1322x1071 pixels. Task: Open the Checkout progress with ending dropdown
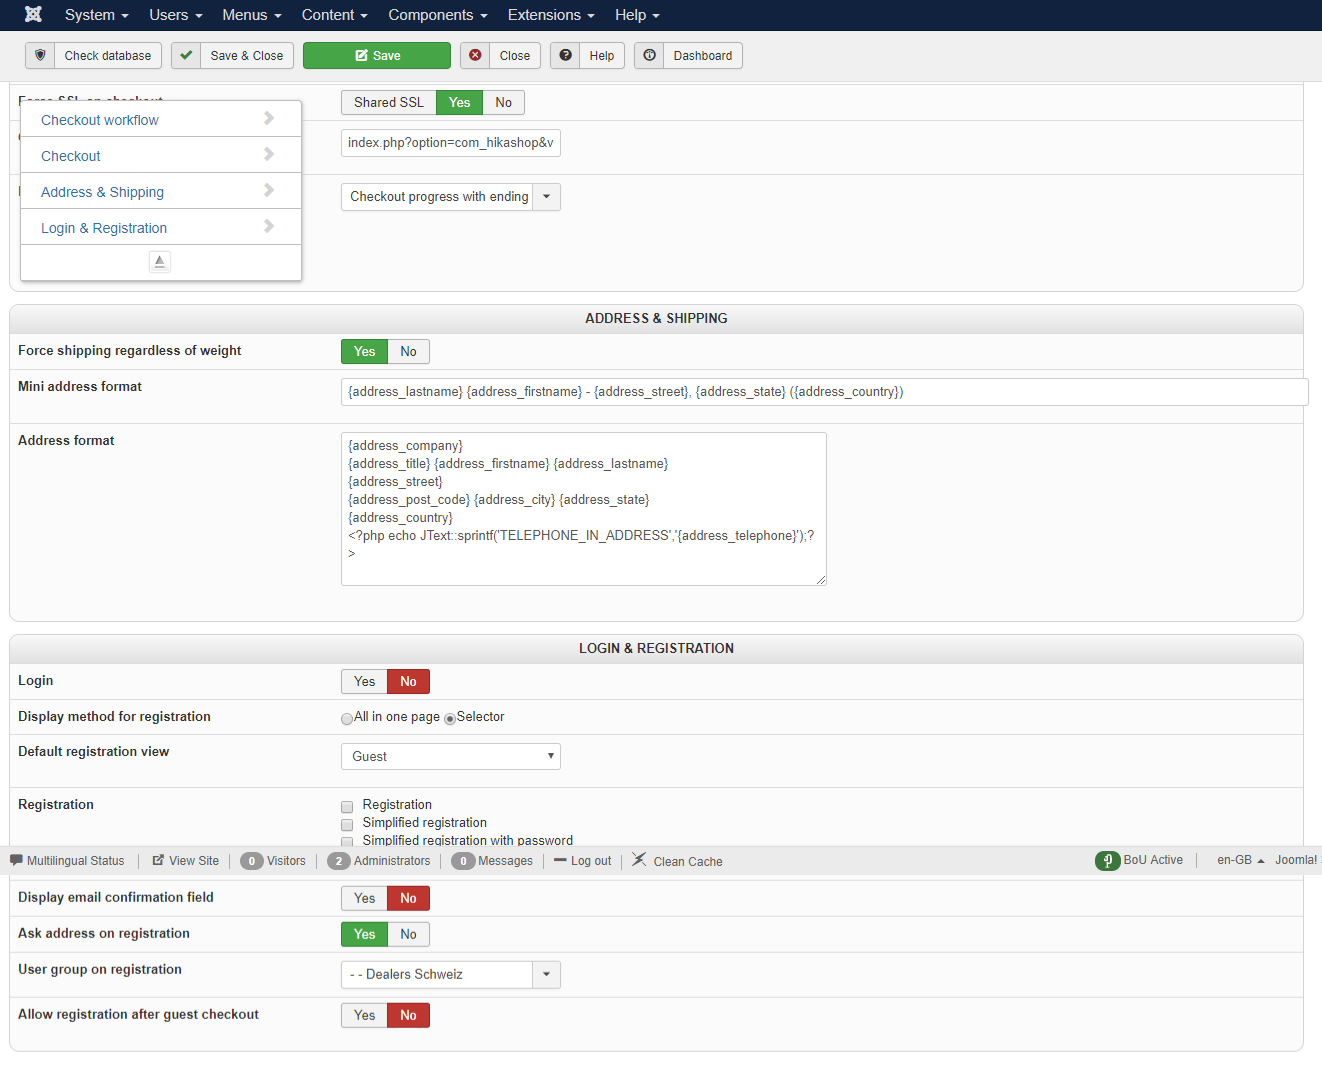click(x=546, y=197)
